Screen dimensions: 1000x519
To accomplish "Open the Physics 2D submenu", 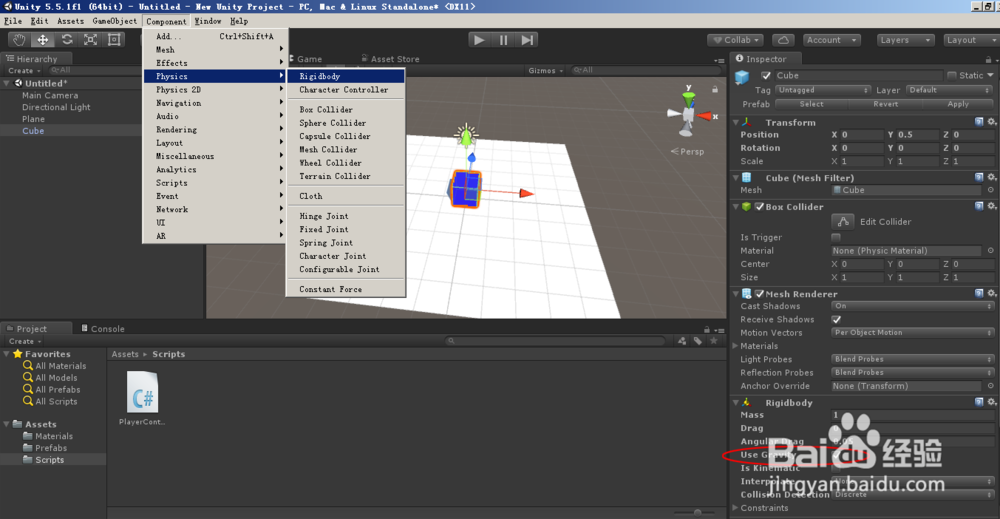I will 216,90.
